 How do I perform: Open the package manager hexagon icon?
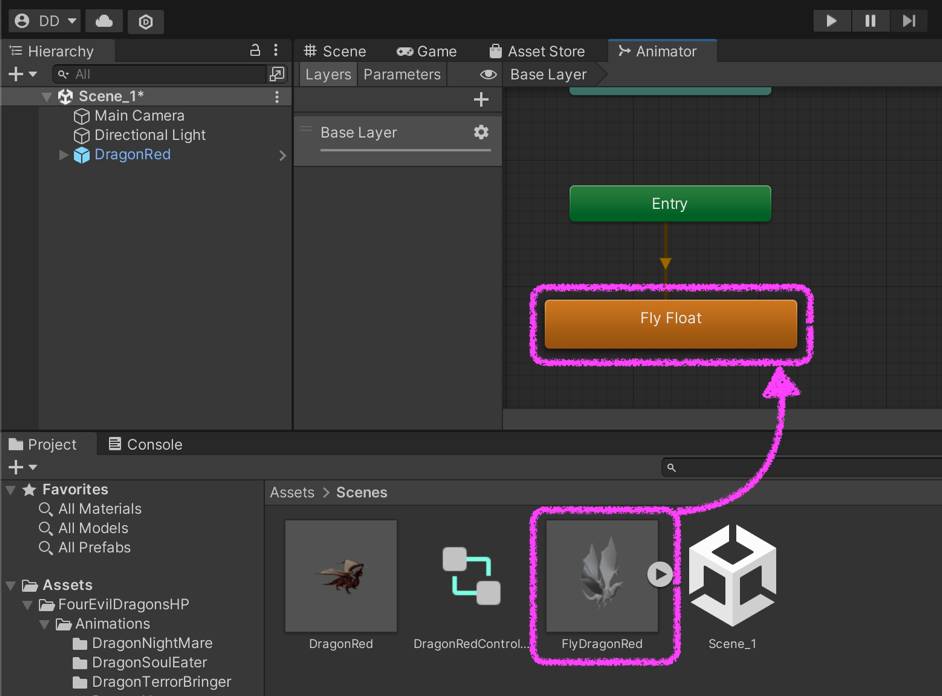[146, 21]
